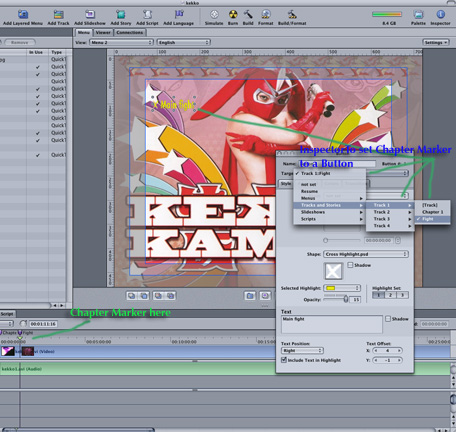Click the first display-mode icon below the menu canvas
Viewport: 456px width, 432px height.
tap(250, 296)
